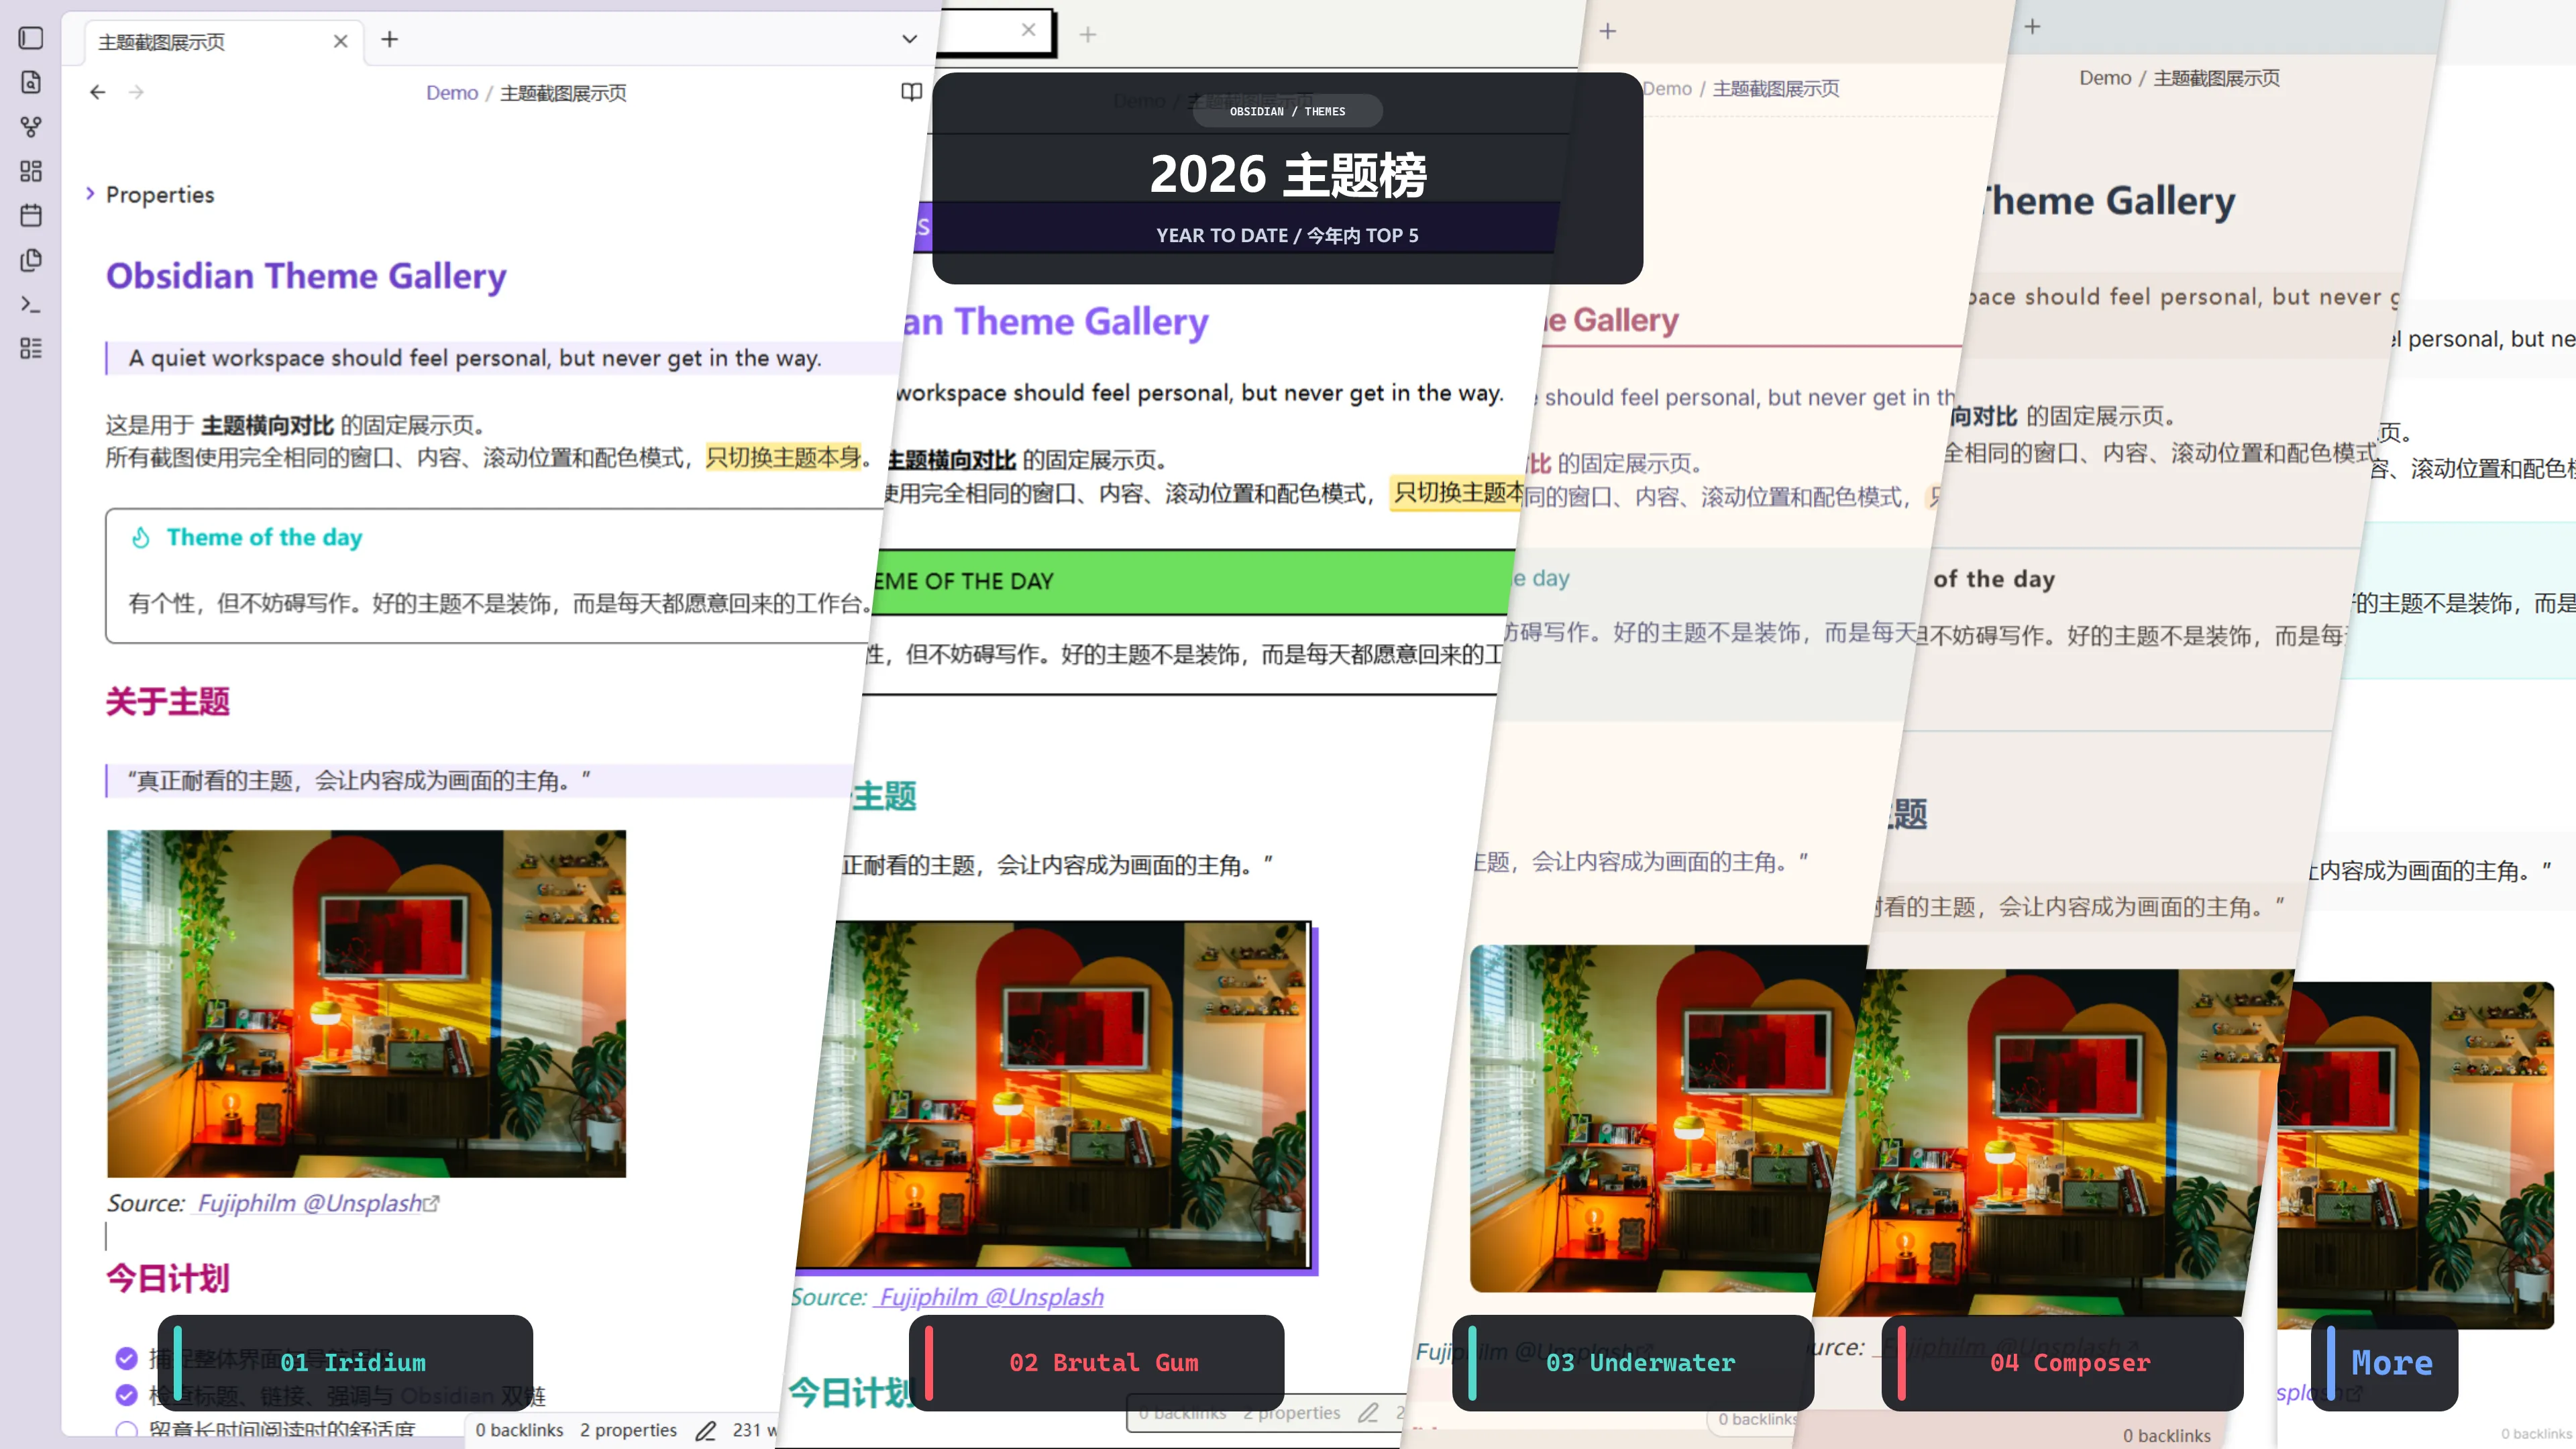Click the pencil editing-mode icon beside 2 properties
The image size is (2576, 1449).
(705, 1431)
